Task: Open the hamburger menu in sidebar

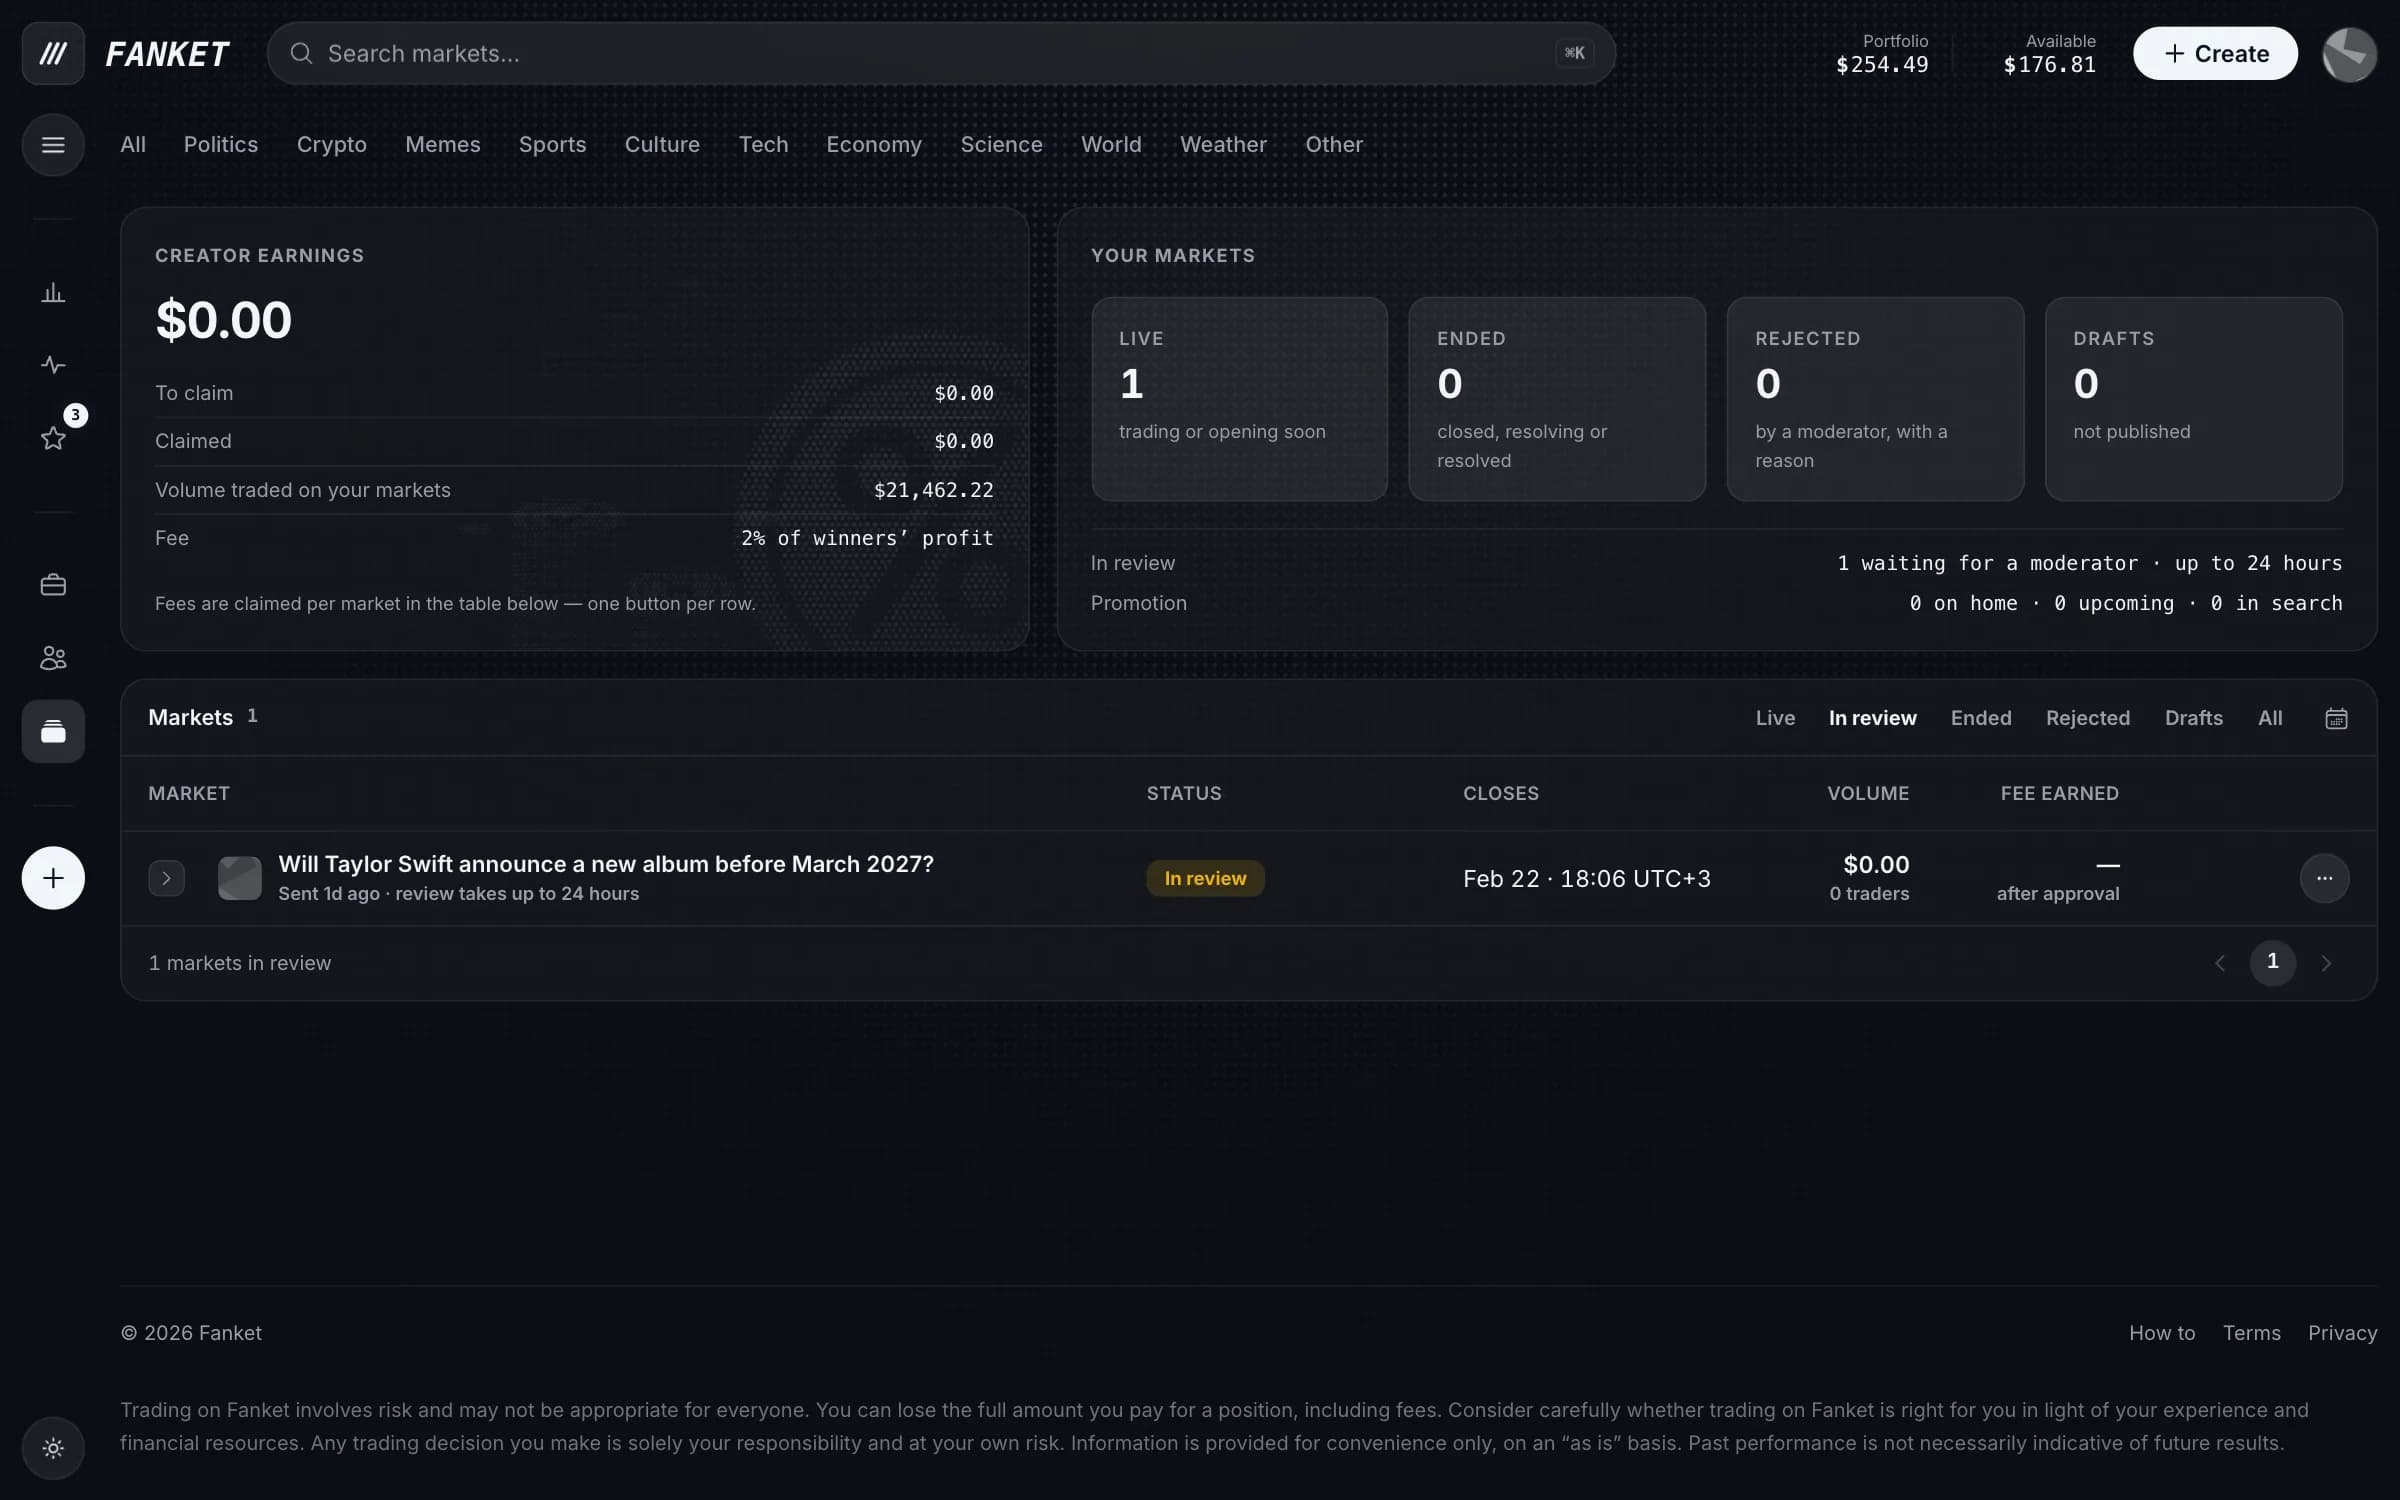Action: click(53, 145)
